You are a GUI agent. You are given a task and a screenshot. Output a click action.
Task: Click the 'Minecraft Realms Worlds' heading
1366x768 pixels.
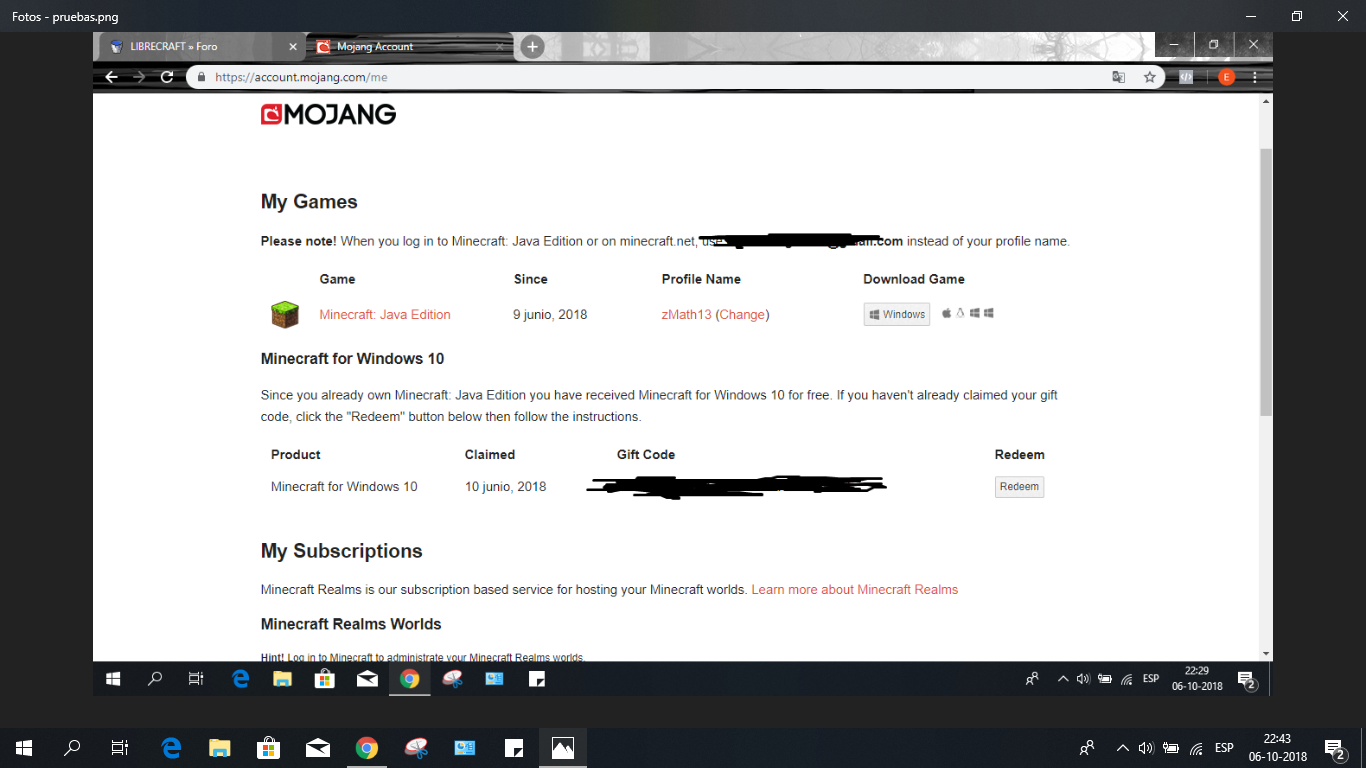[351, 624]
